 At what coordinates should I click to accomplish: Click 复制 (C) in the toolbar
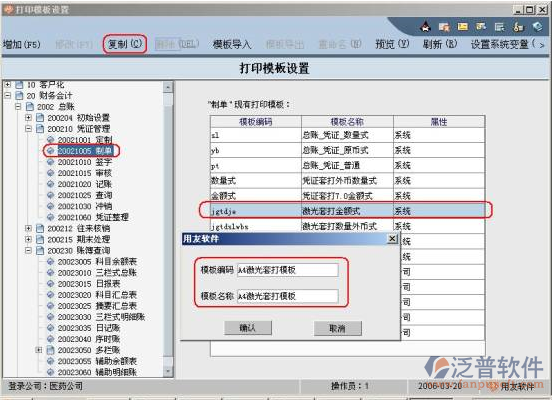tap(125, 44)
